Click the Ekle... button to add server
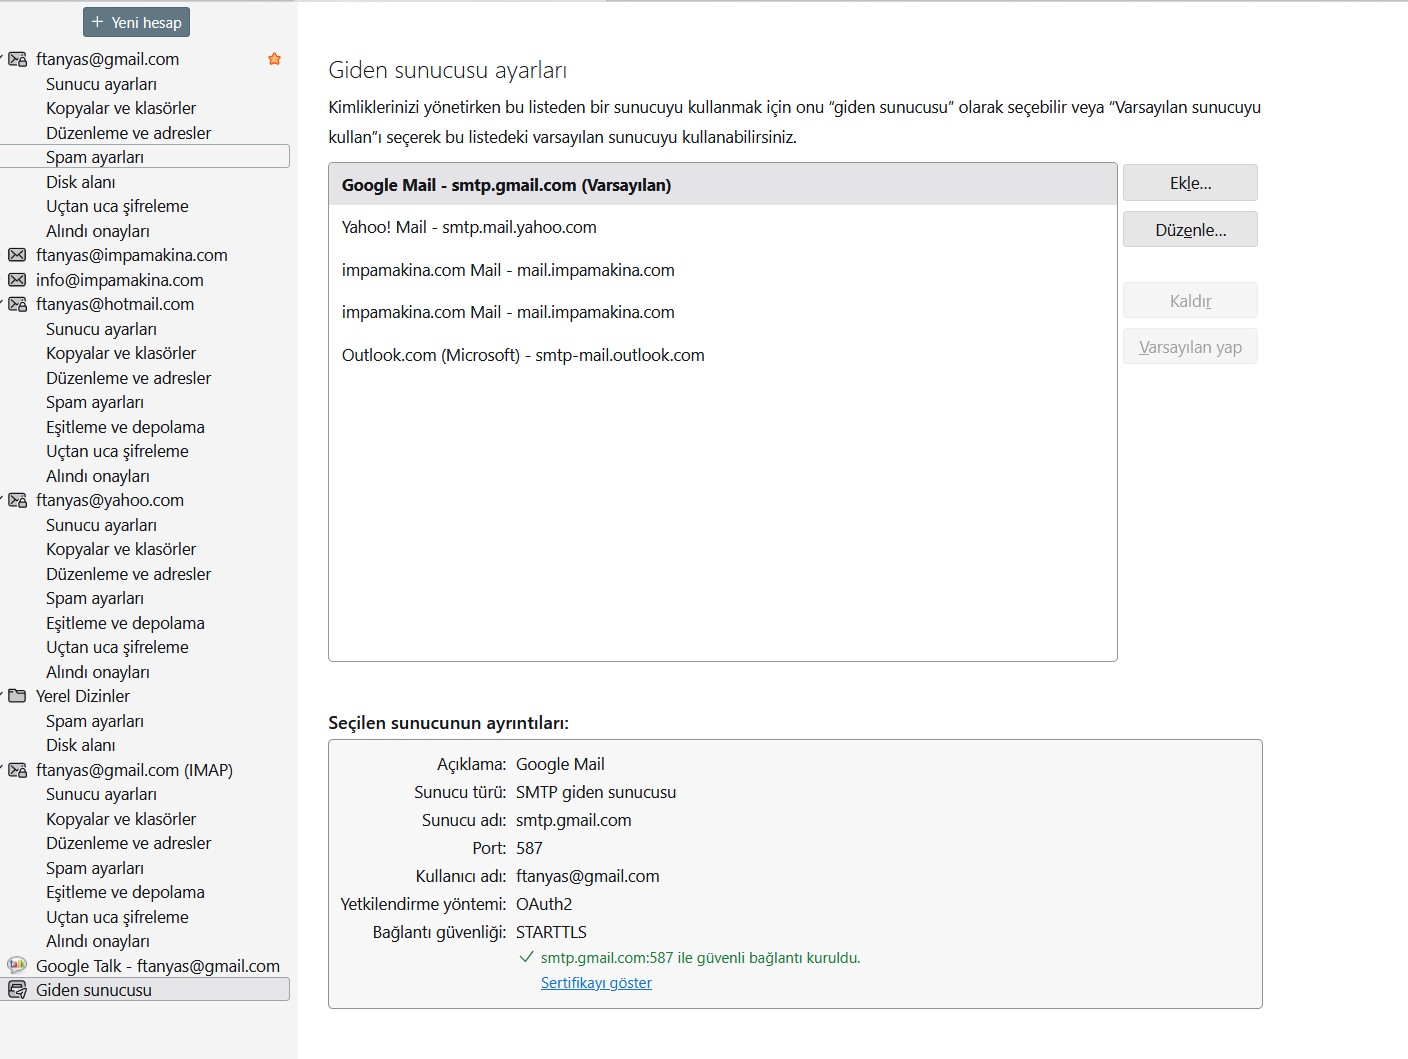Image resolution: width=1408 pixels, height=1059 pixels. click(1190, 183)
